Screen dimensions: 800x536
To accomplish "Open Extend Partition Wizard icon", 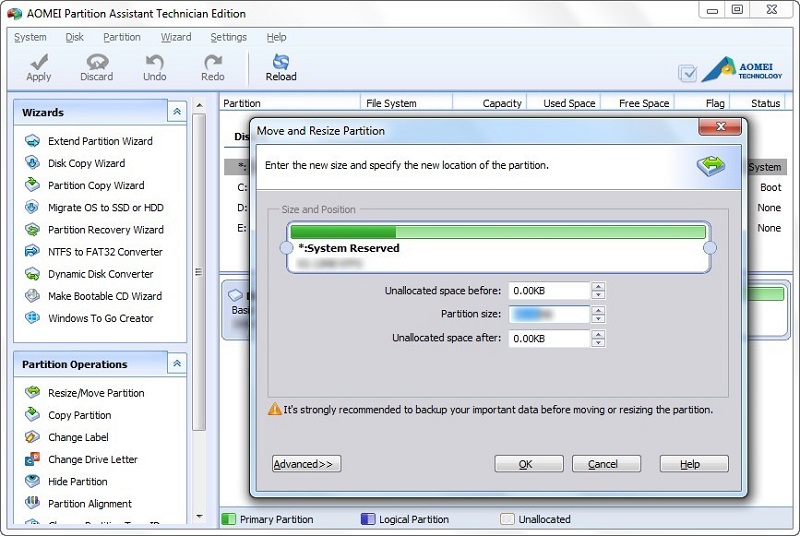I will (x=32, y=141).
